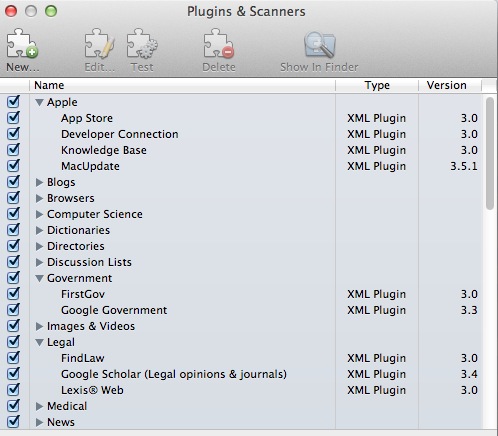The image size is (498, 436).
Task: Disable the FirstGov checkbox
Action: [x=13, y=294]
